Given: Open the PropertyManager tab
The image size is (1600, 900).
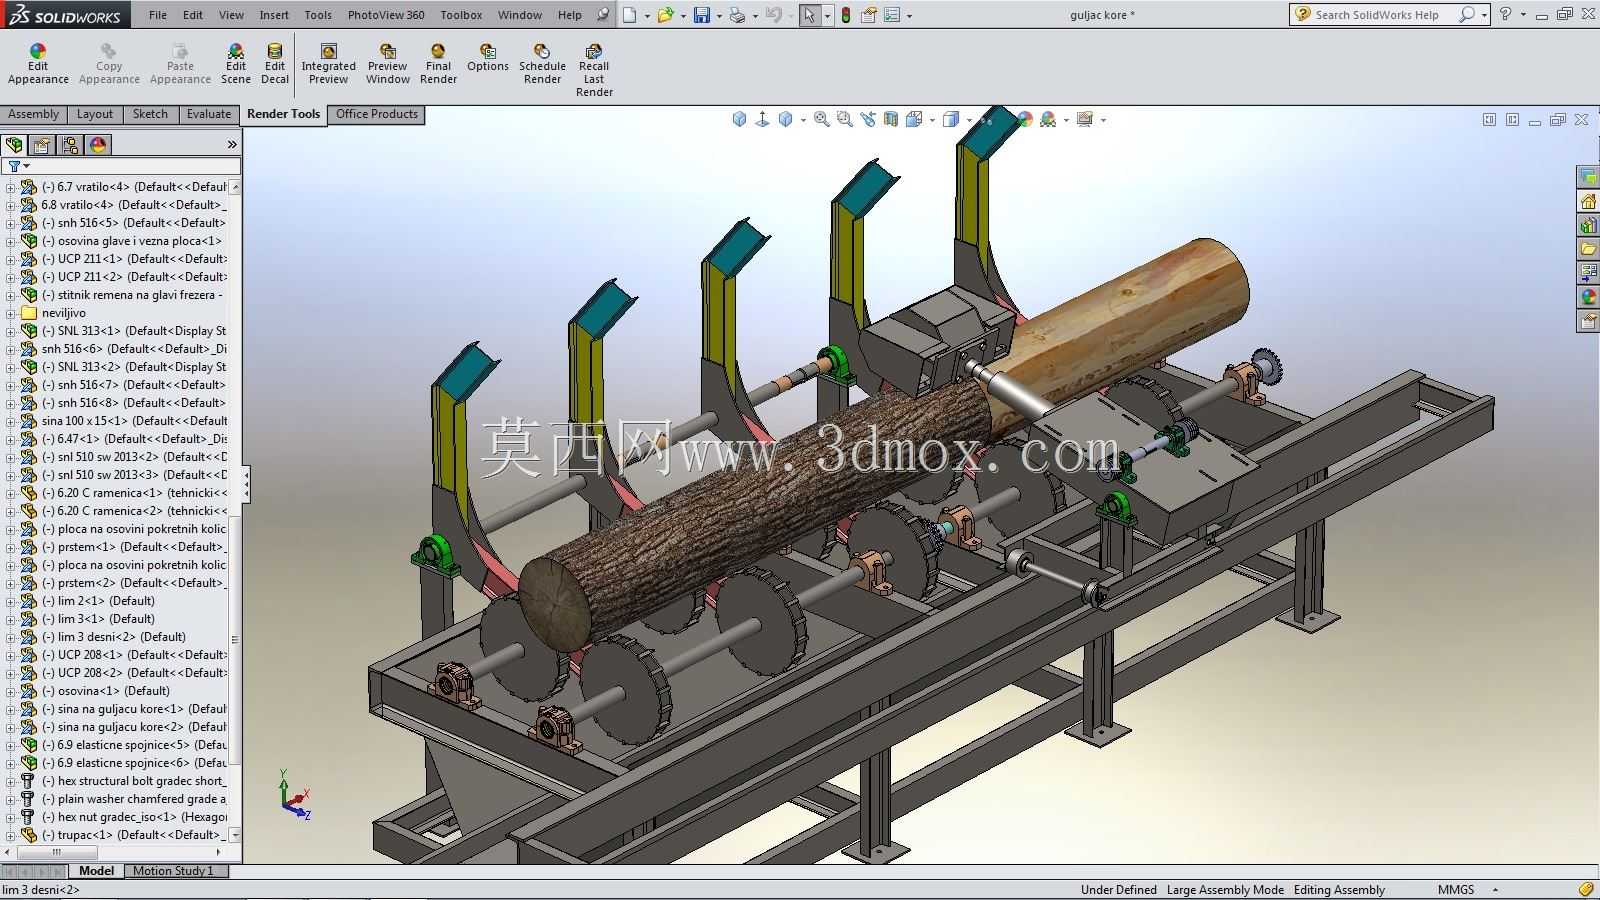Looking at the screenshot, I should point(42,145).
